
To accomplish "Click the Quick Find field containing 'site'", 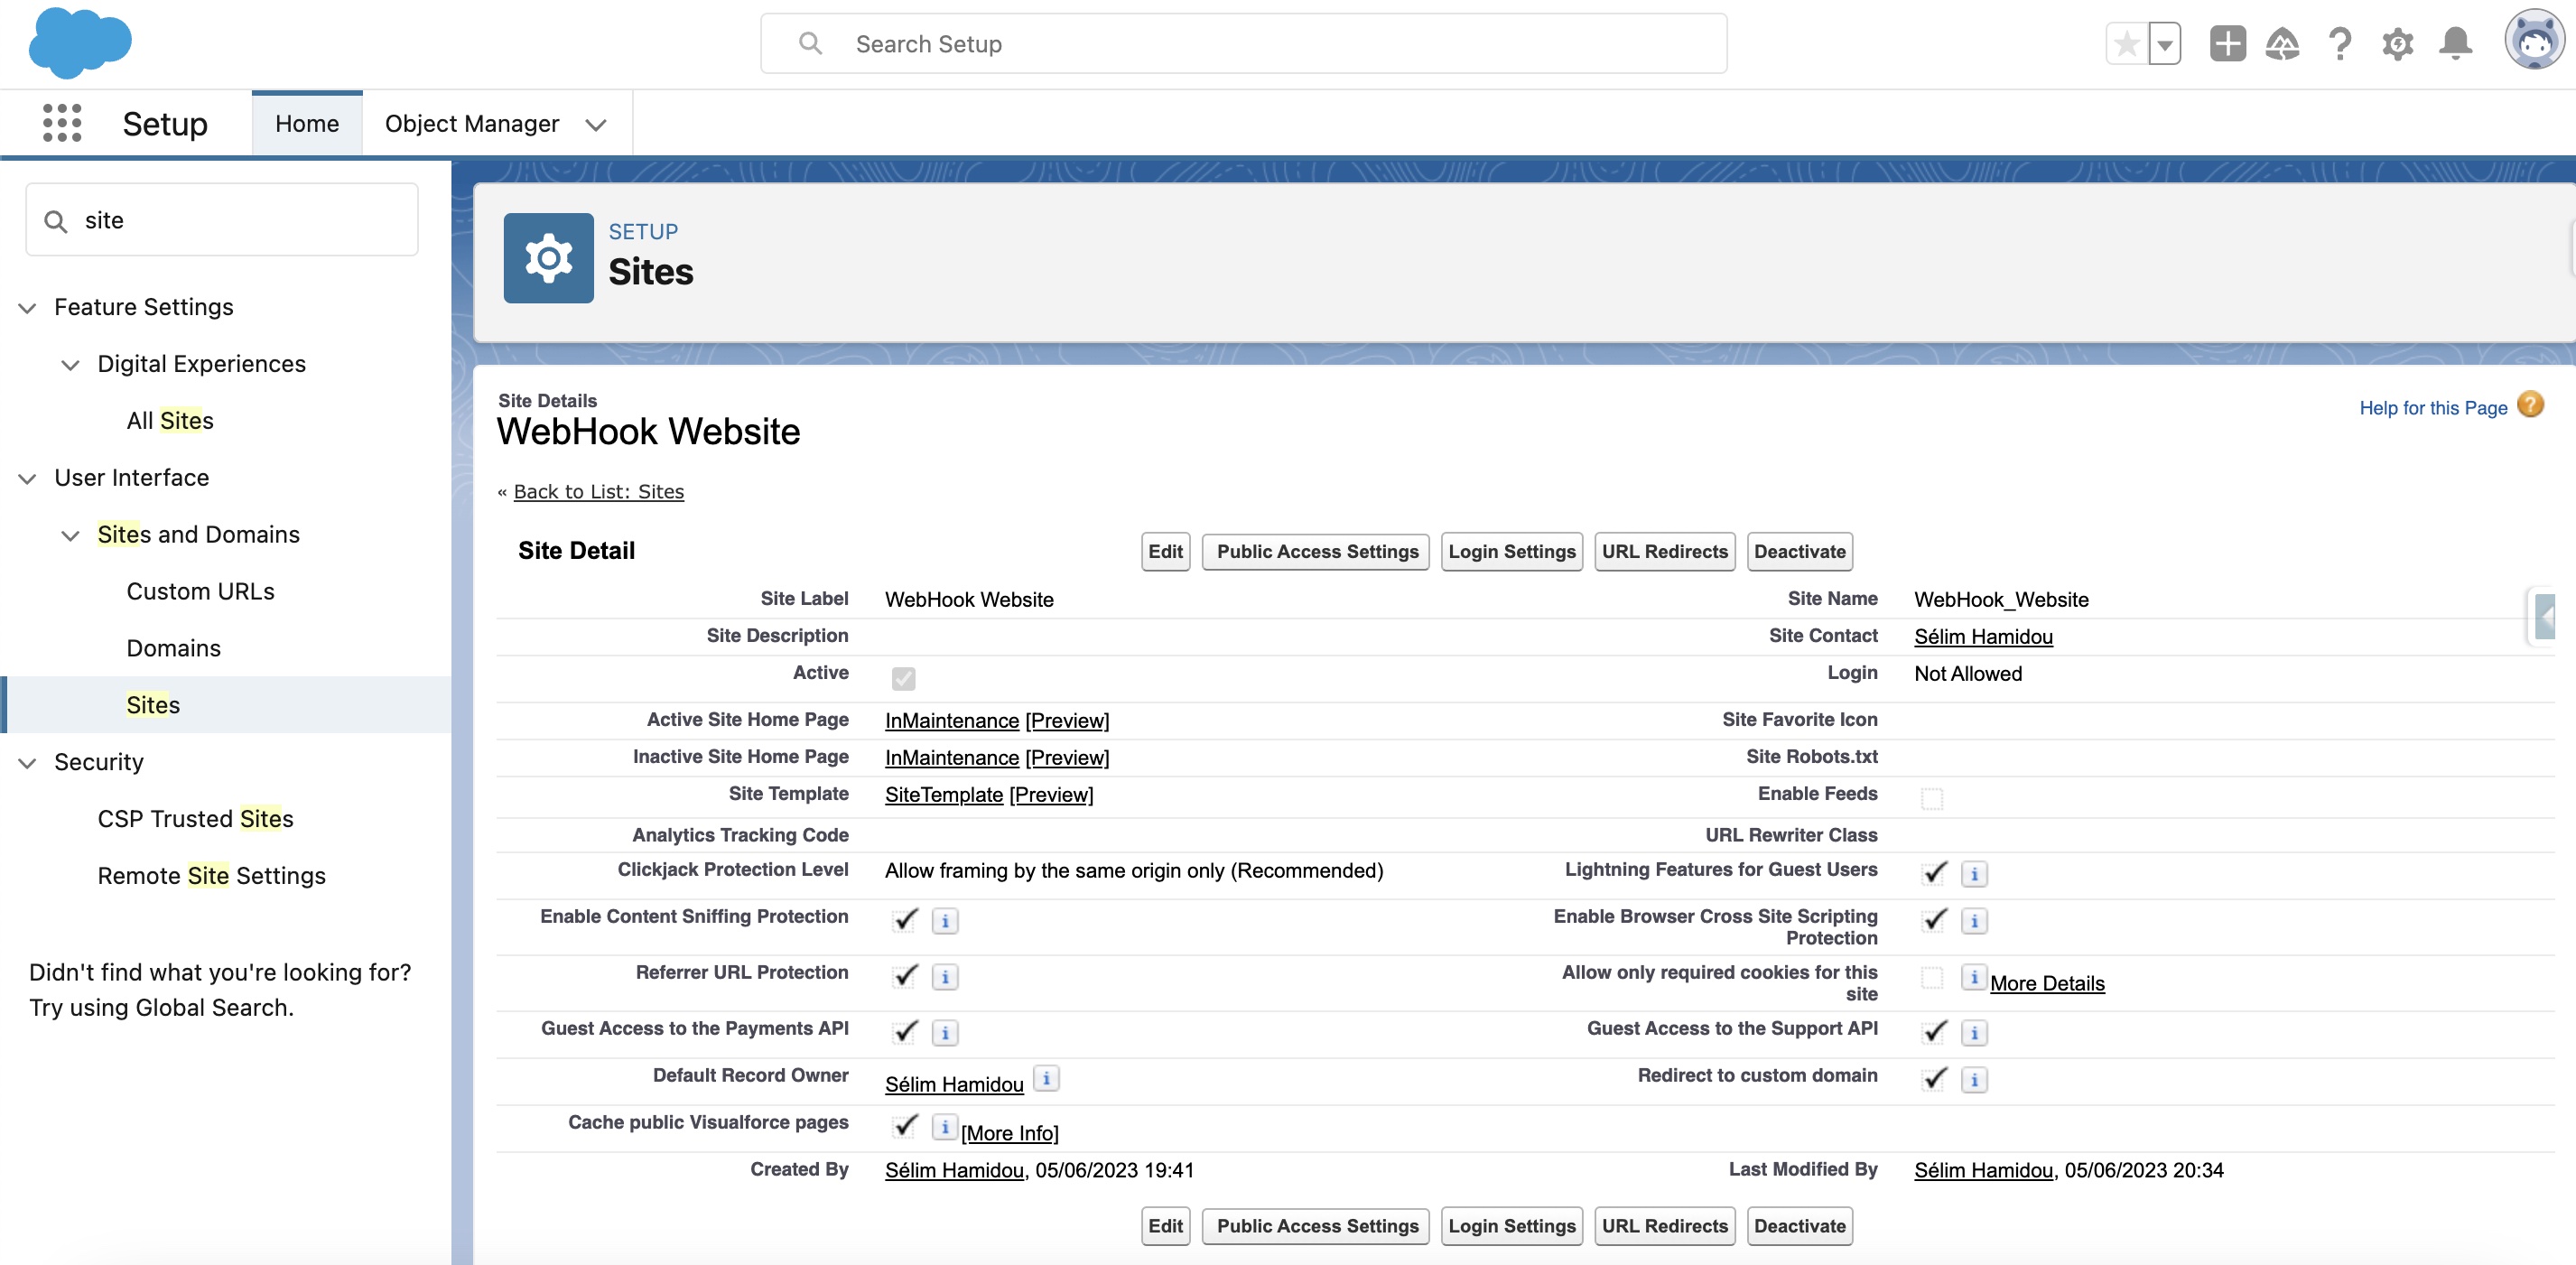I will 221,220.
